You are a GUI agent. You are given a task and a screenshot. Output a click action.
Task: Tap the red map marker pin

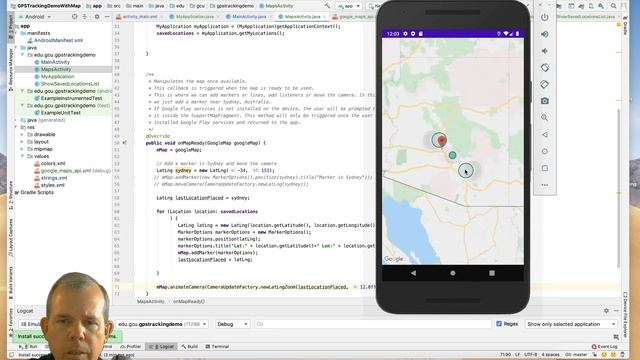point(441,141)
